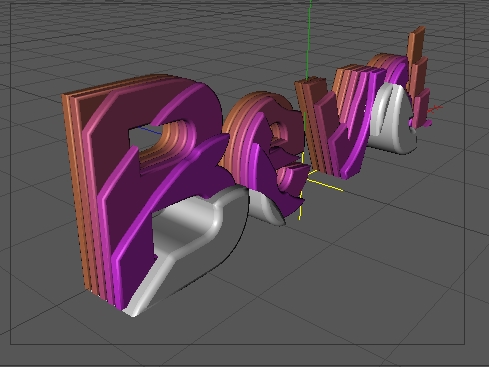
Task: Select the white dome beside letter v
Action: click(393, 120)
